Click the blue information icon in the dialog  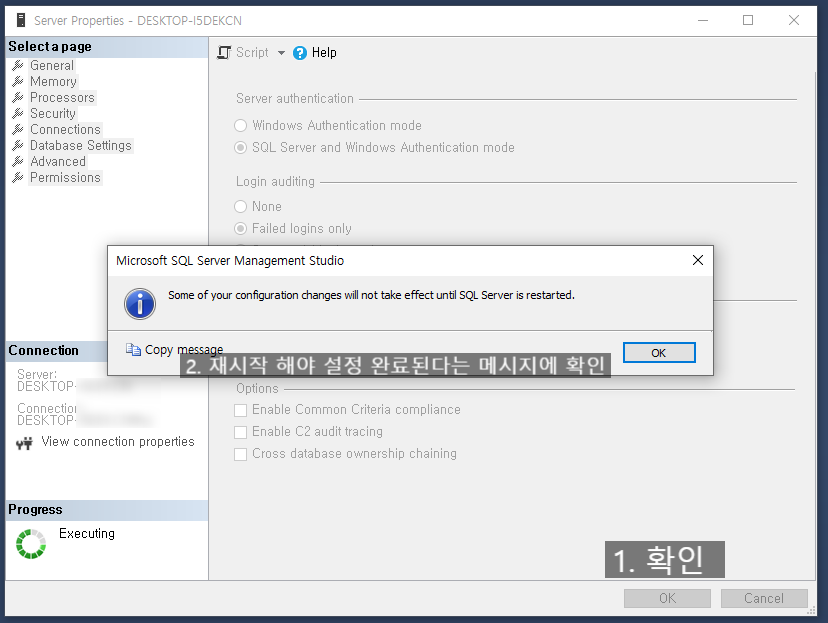pyautogui.click(x=140, y=304)
